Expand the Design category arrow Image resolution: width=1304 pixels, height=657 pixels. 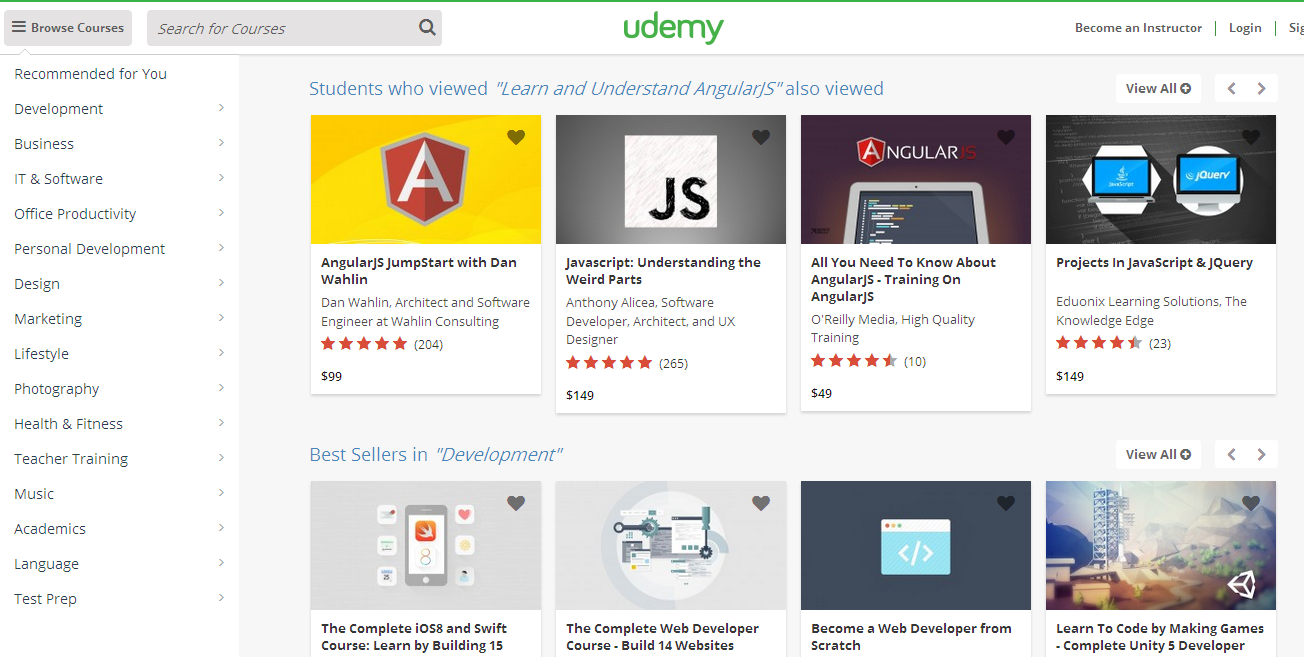(221, 283)
